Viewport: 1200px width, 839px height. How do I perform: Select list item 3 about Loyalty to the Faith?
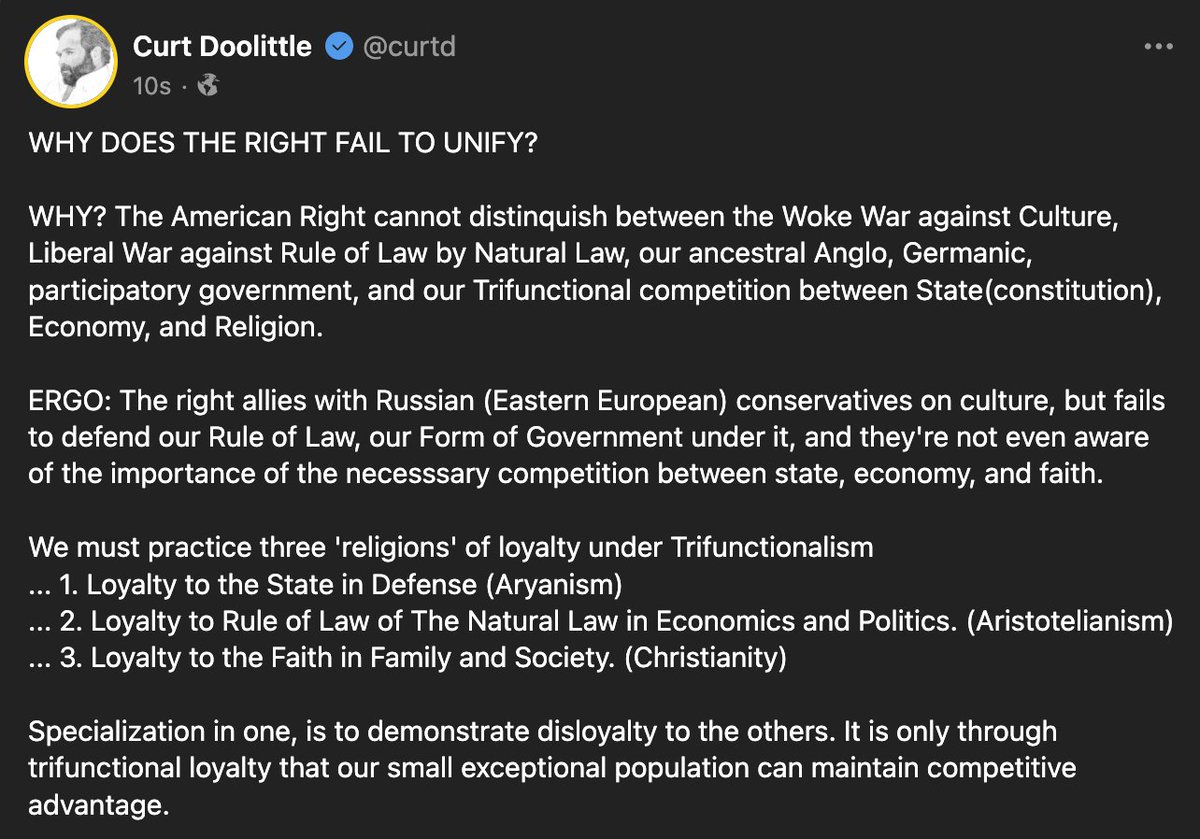pyautogui.click(x=408, y=658)
